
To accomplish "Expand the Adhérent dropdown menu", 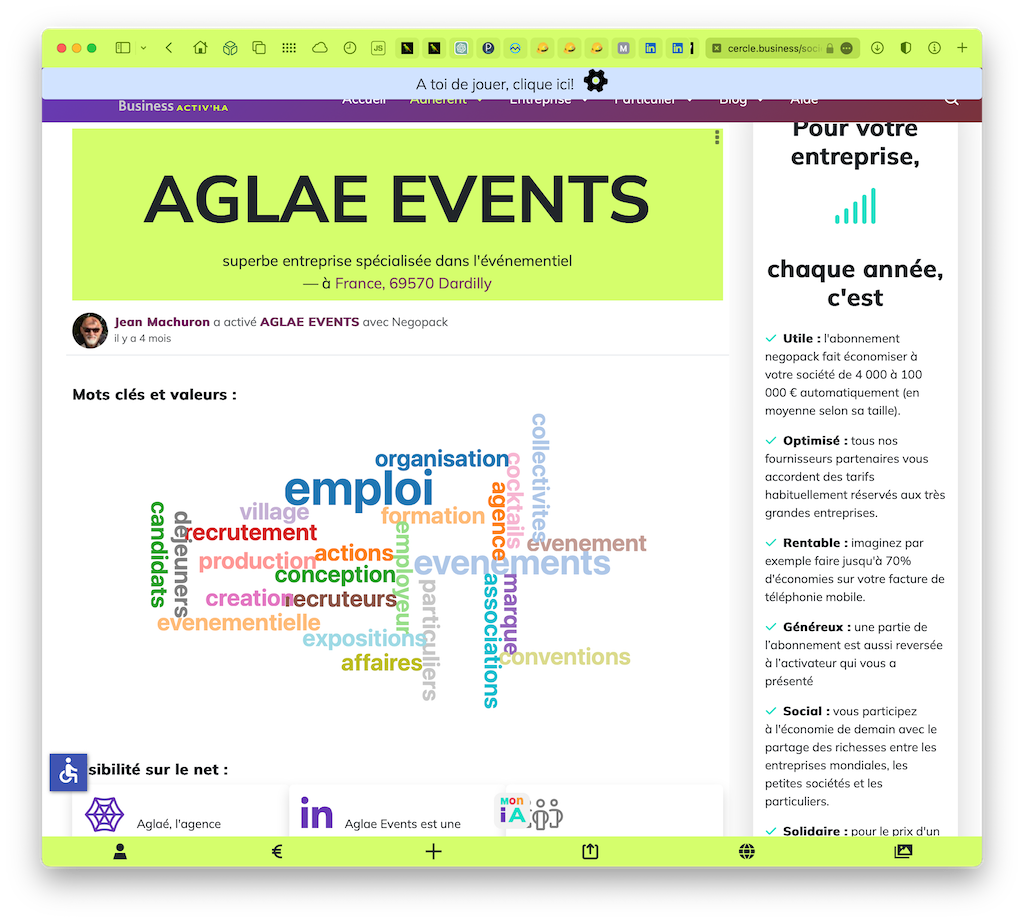I will coord(447,101).
